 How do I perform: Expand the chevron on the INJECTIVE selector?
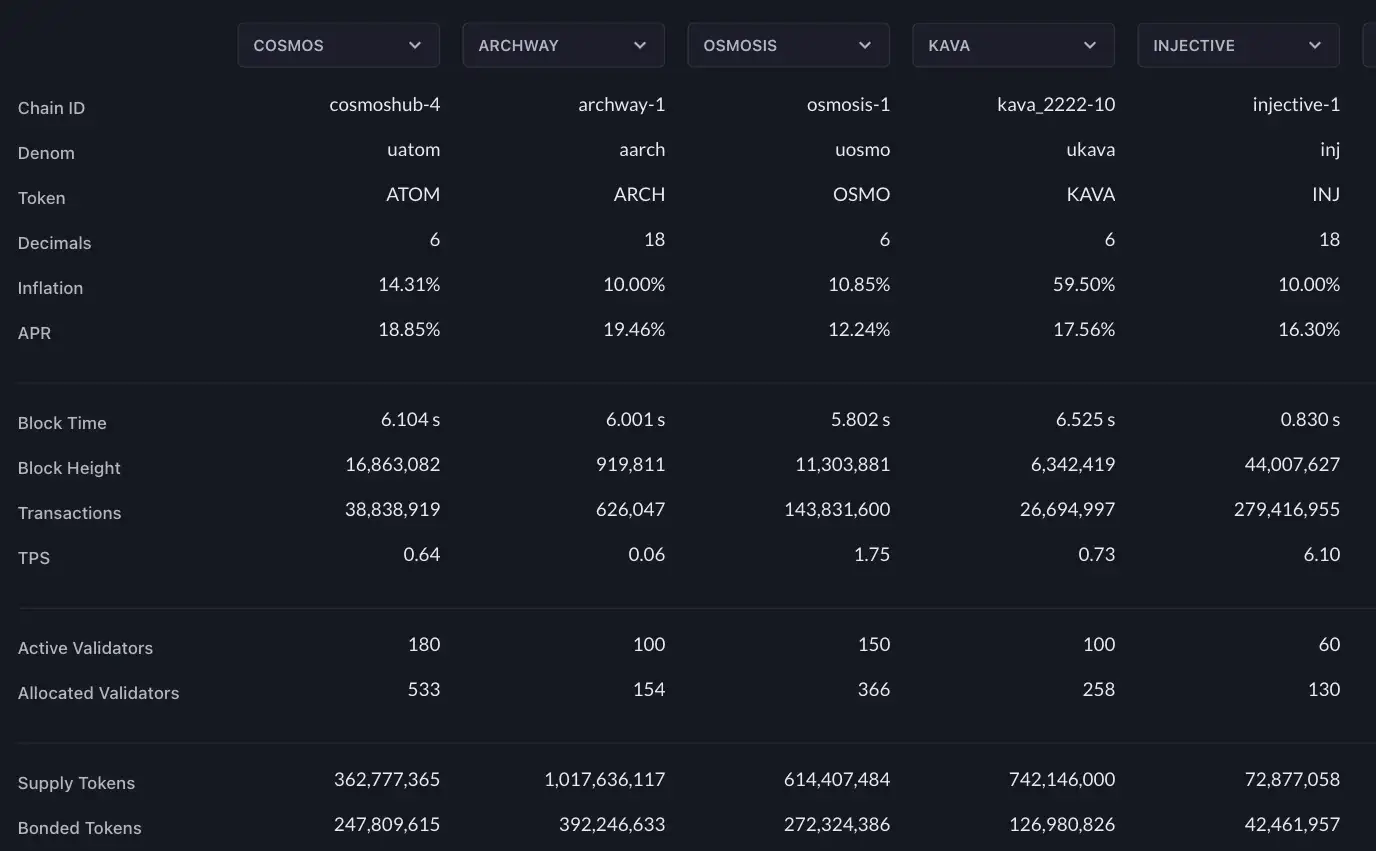pos(1315,45)
